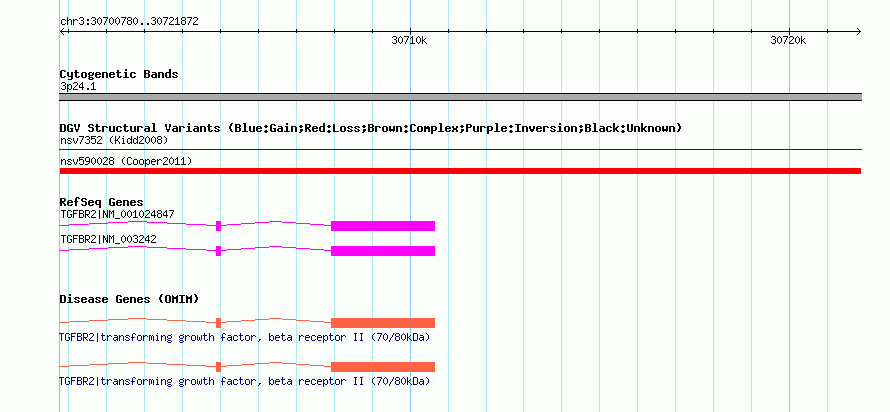Select the Disease Genes (OMIM) track title
Image resolution: width=890 pixels, height=412 pixels.
point(129,299)
